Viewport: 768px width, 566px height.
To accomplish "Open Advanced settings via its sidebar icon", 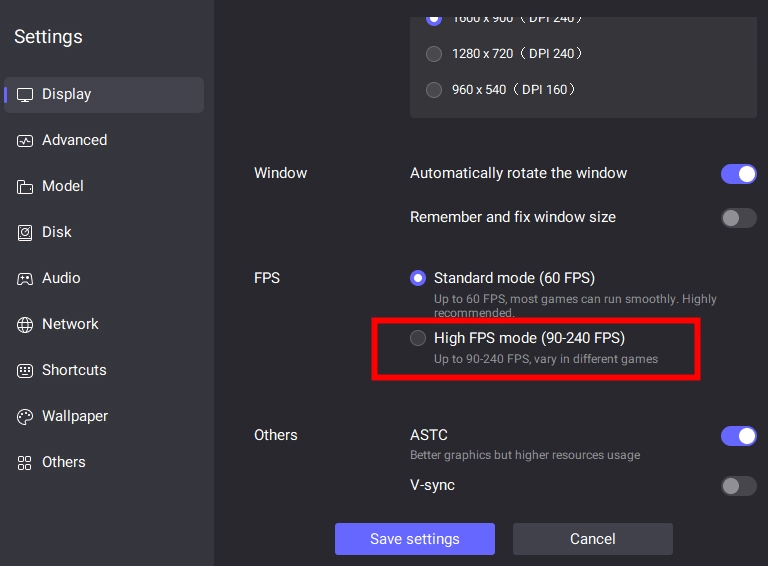I will [x=25, y=141].
